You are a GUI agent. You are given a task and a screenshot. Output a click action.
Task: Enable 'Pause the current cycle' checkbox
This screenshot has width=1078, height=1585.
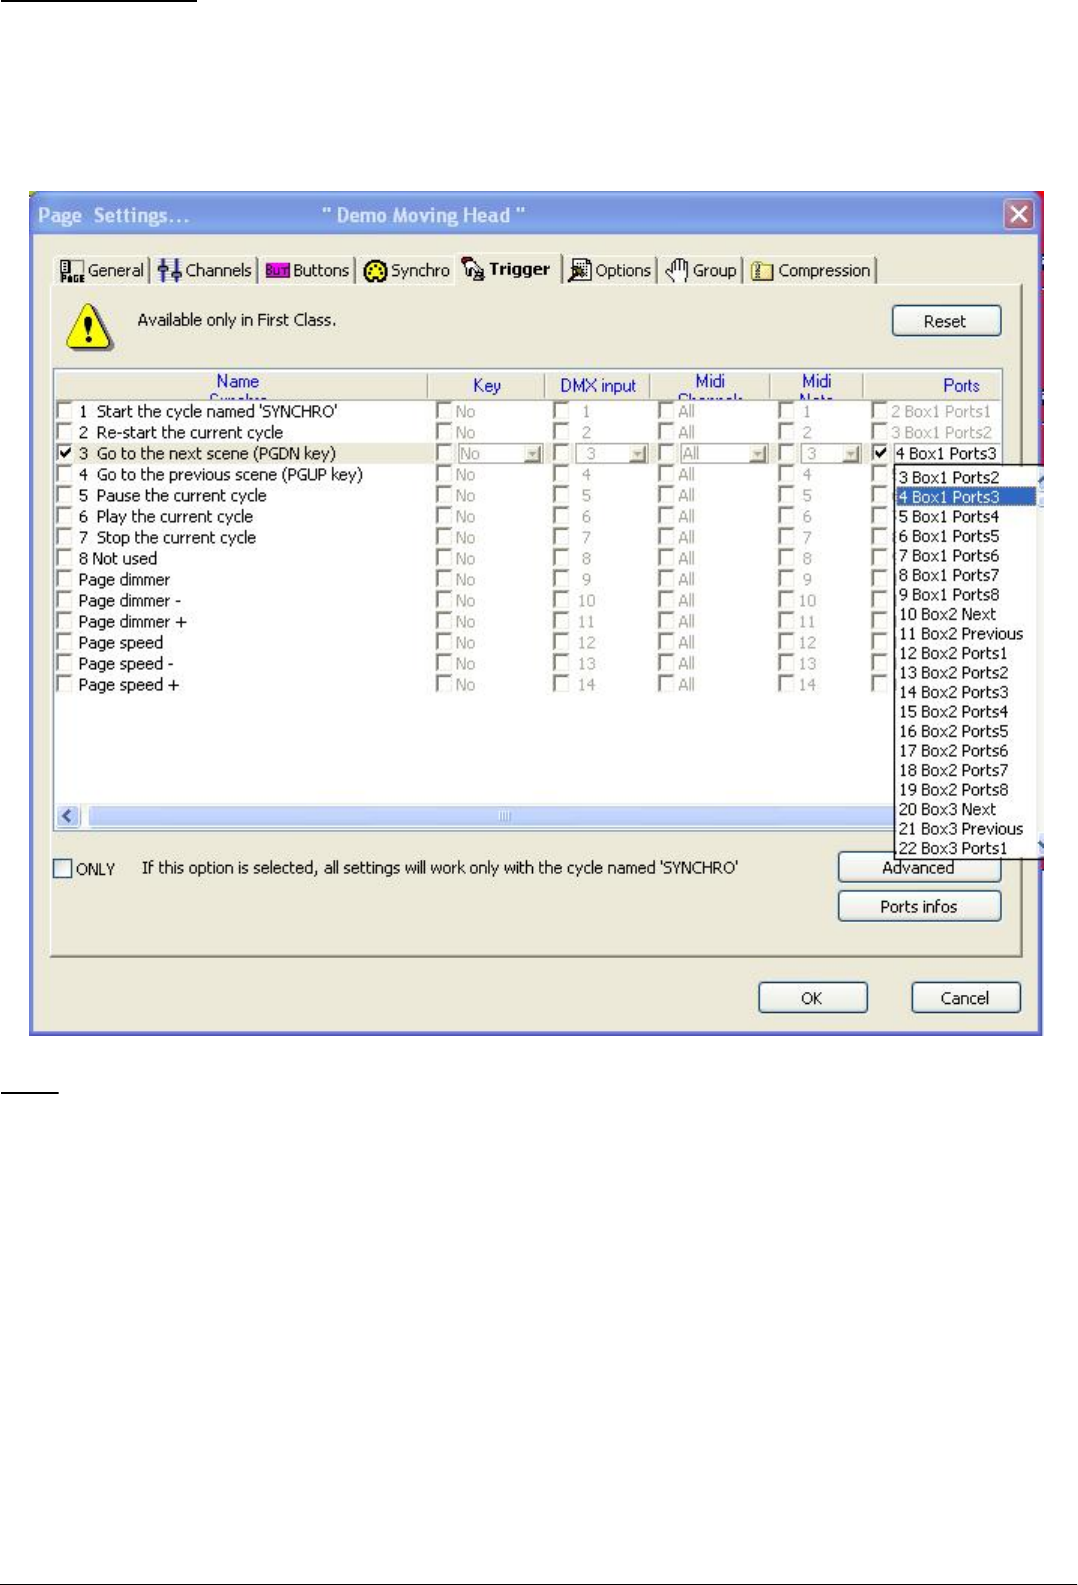point(65,495)
